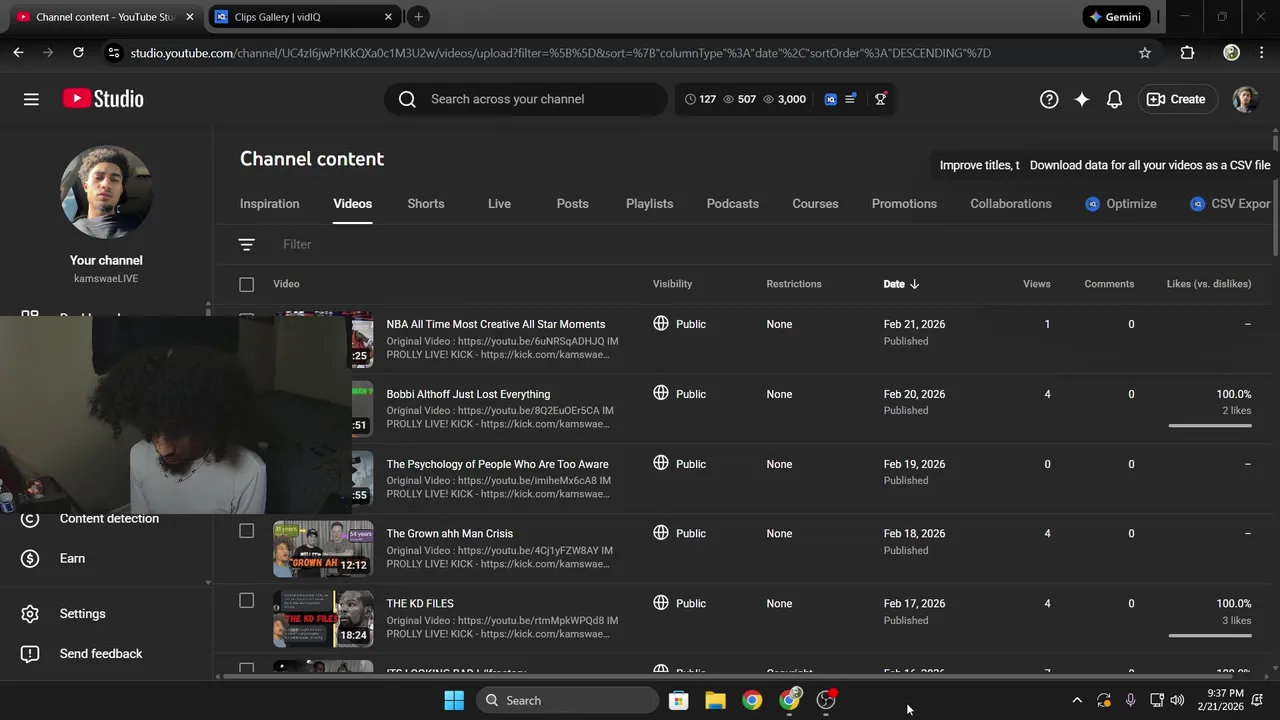Bookmark this page with star icon
Viewport: 1280px width, 720px height.
tap(1145, 53)
